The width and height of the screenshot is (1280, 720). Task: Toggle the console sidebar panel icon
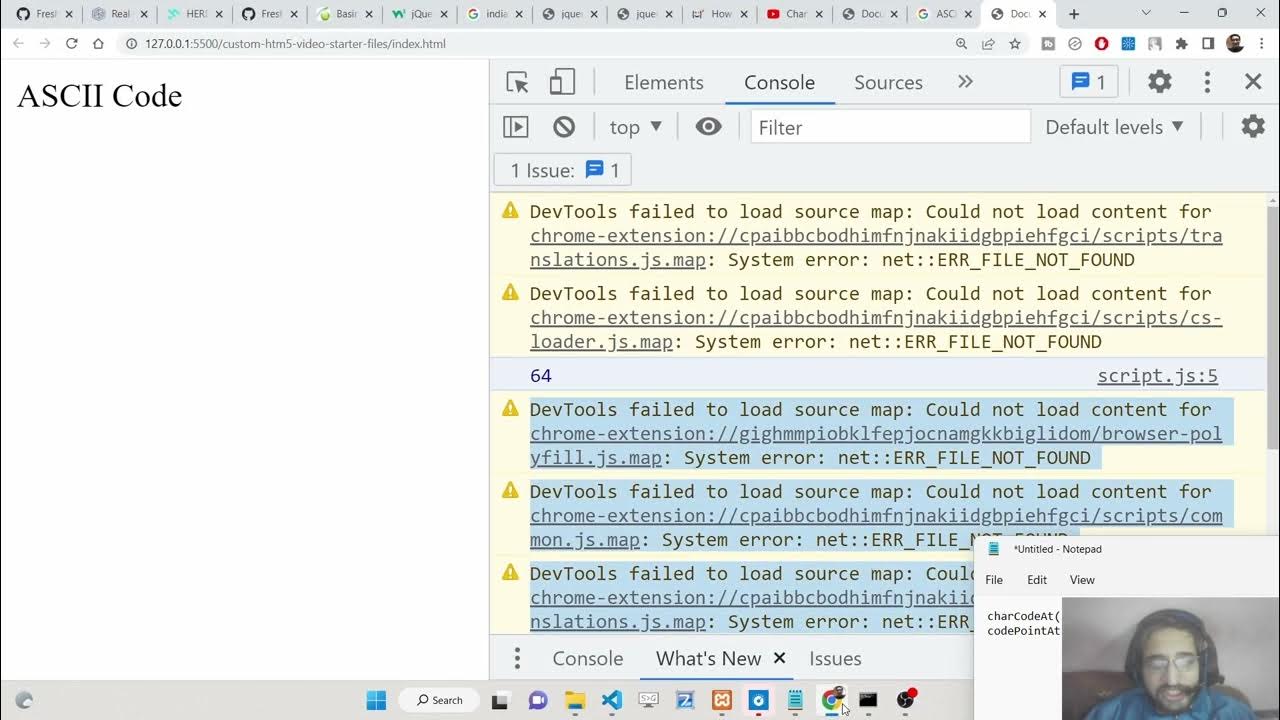[x=516, y=127]
